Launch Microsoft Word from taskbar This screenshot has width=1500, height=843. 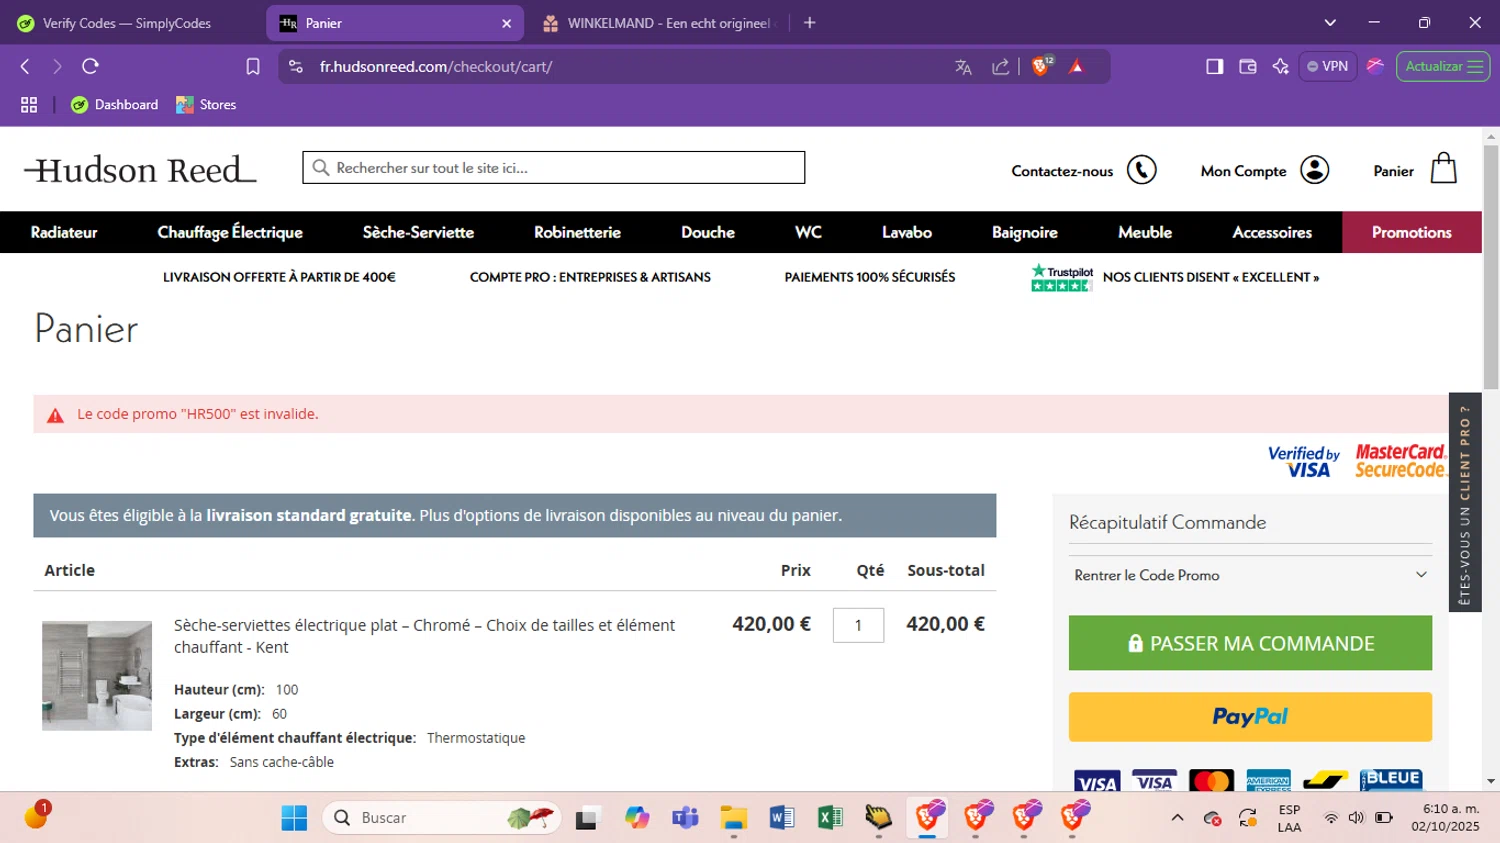coord(782,818)
